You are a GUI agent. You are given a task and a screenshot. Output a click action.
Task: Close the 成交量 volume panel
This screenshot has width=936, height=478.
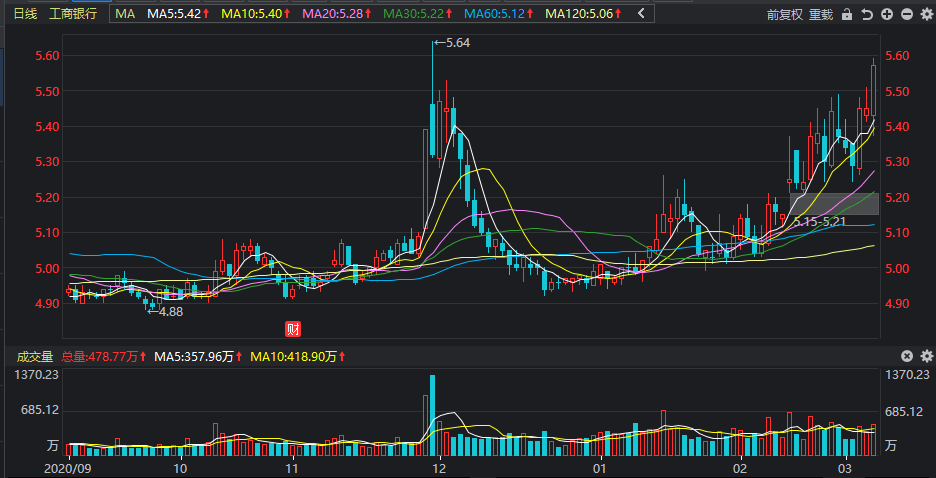tap(906, 356)
